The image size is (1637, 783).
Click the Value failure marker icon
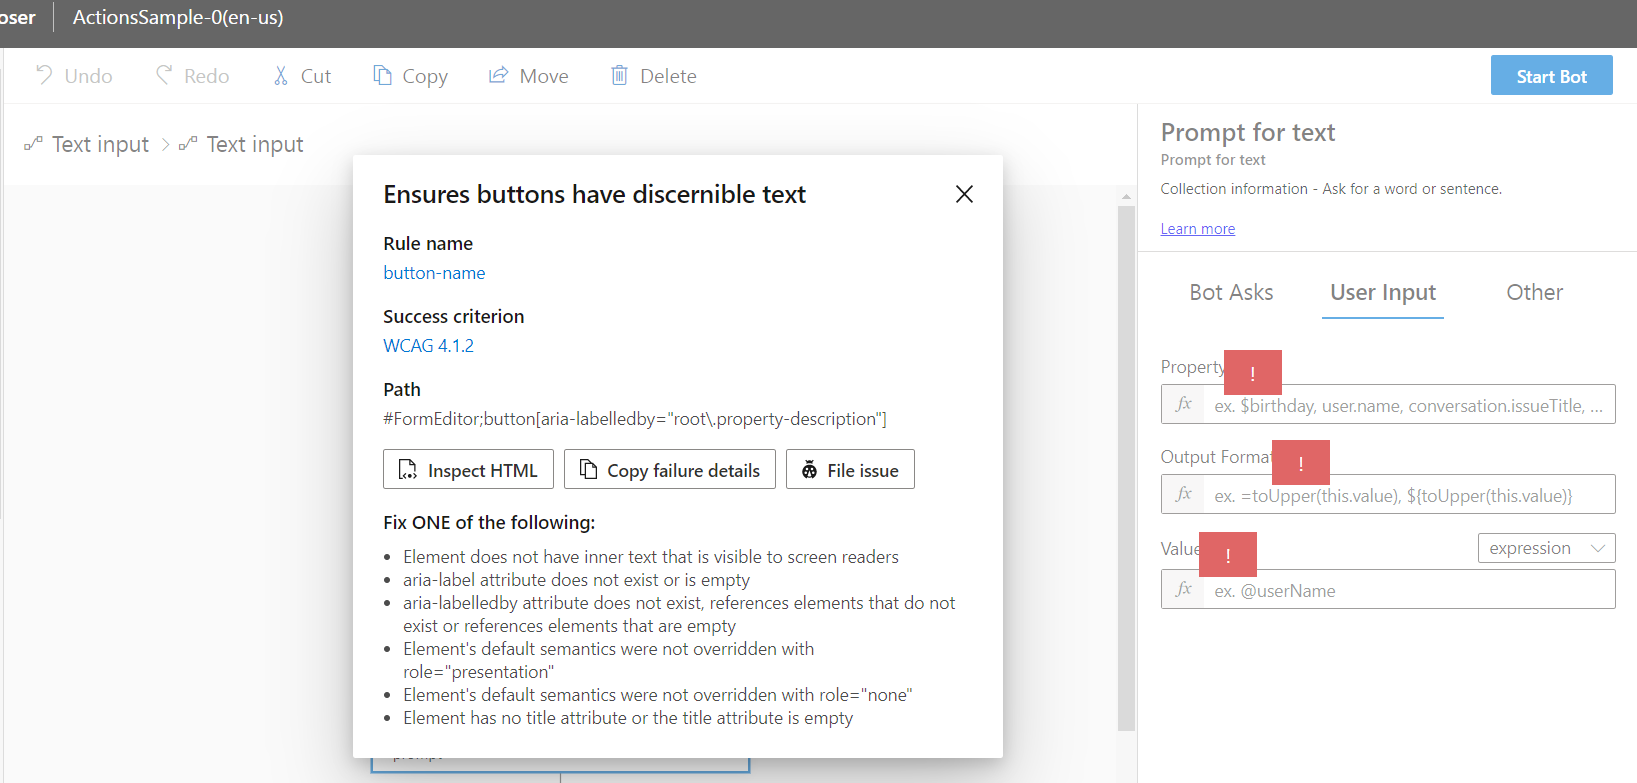coord(1228,555)
